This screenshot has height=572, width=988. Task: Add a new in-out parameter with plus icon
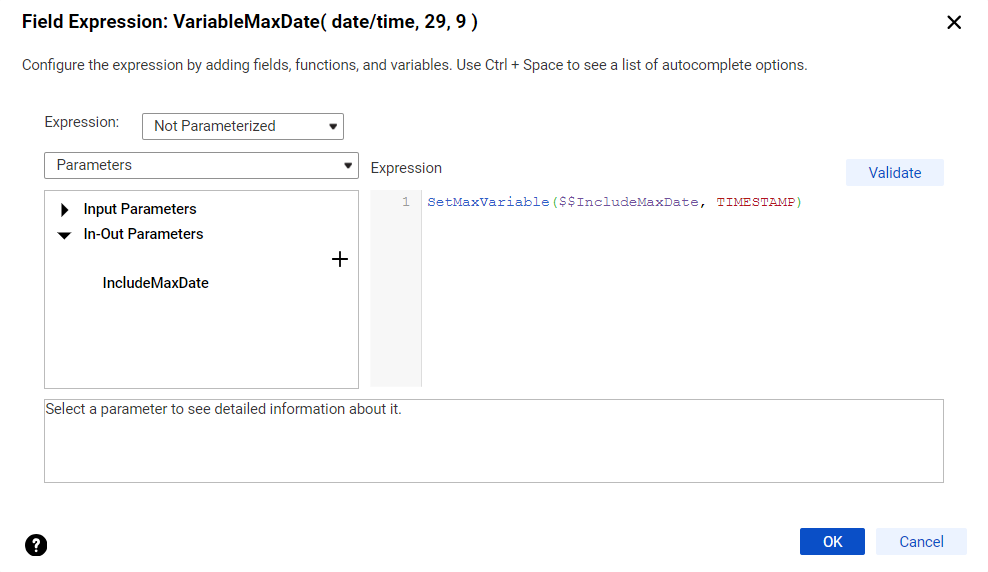340,259
